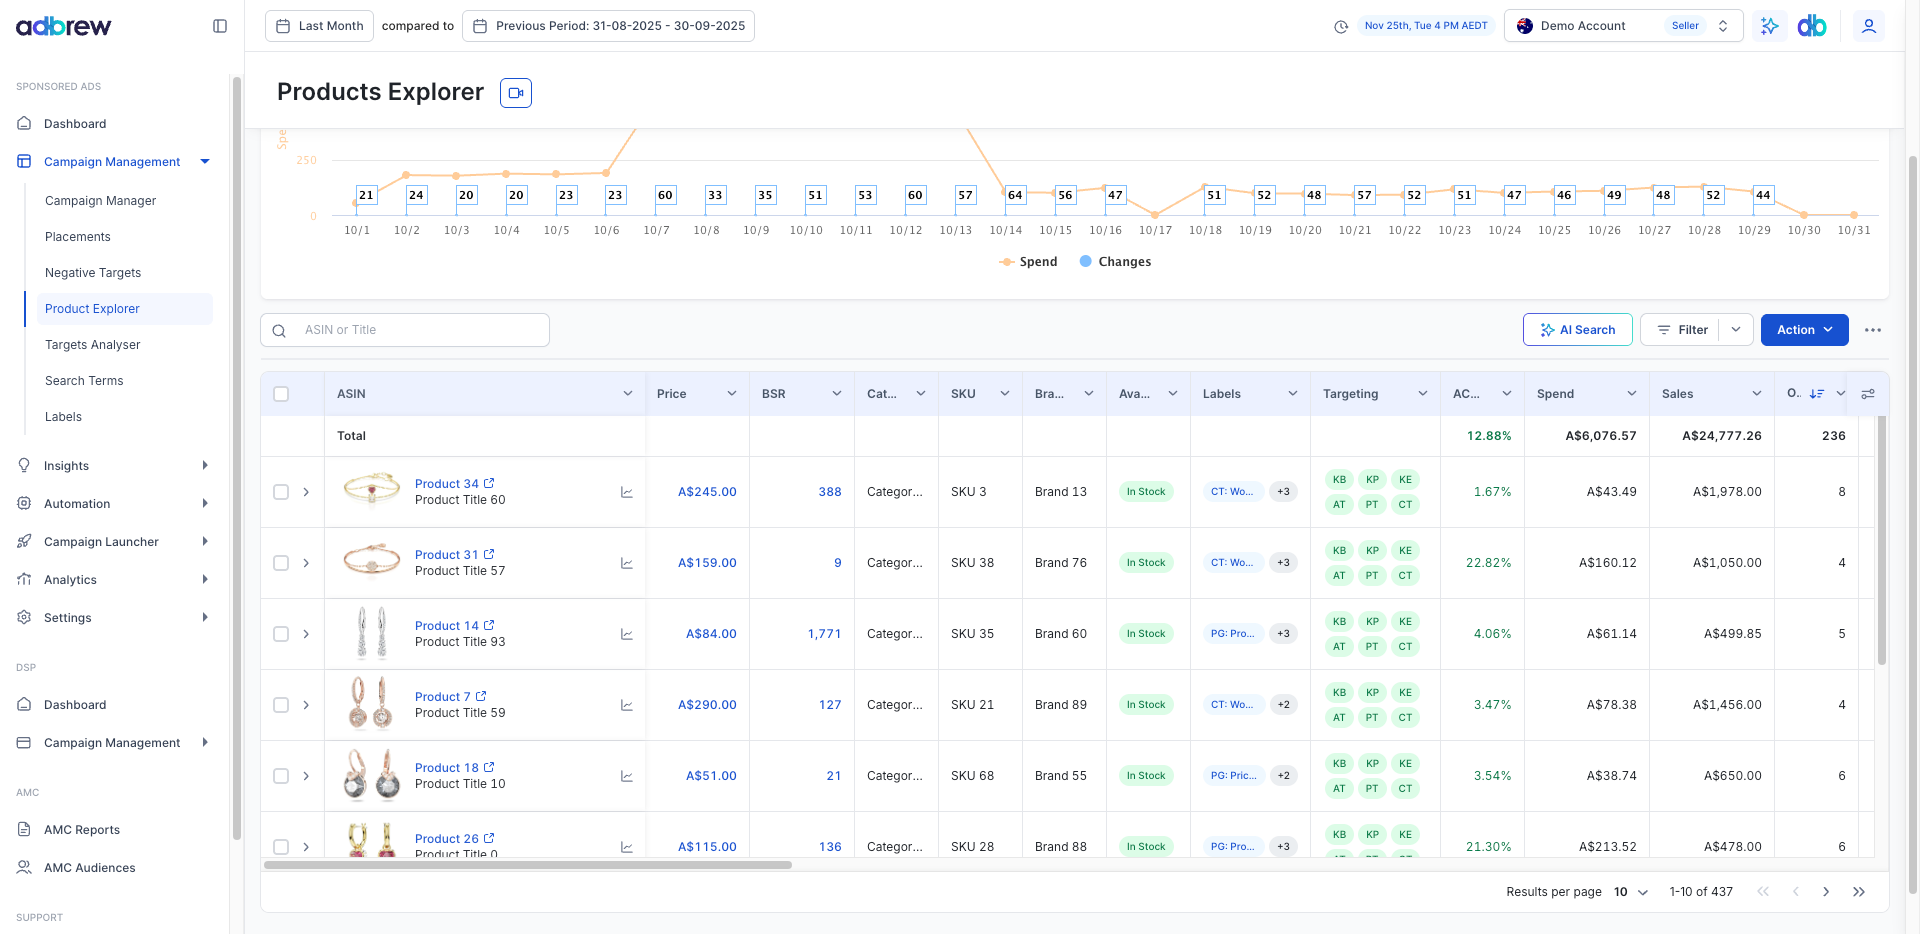Click the three-dot more options icon
Image resolution: width=1920 pixels, height=934 pixels.
(x=1872, y=330)
